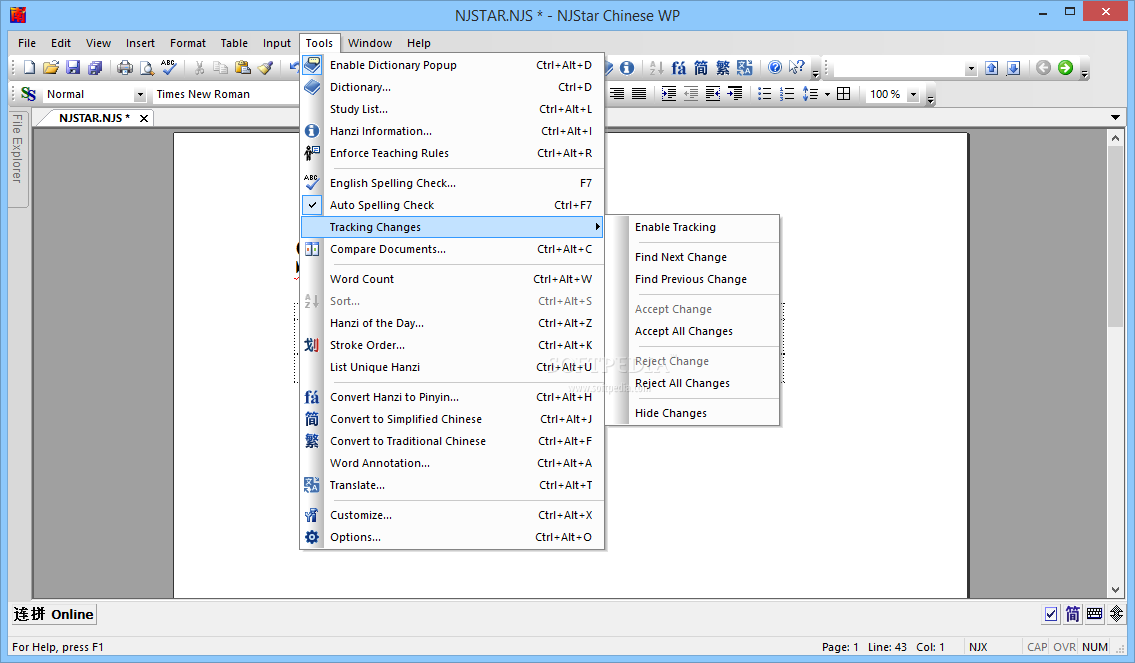The height and width of the screenshot is (663, 1135).
Task: Click Reject All Changes
Action: click(693, 384)
